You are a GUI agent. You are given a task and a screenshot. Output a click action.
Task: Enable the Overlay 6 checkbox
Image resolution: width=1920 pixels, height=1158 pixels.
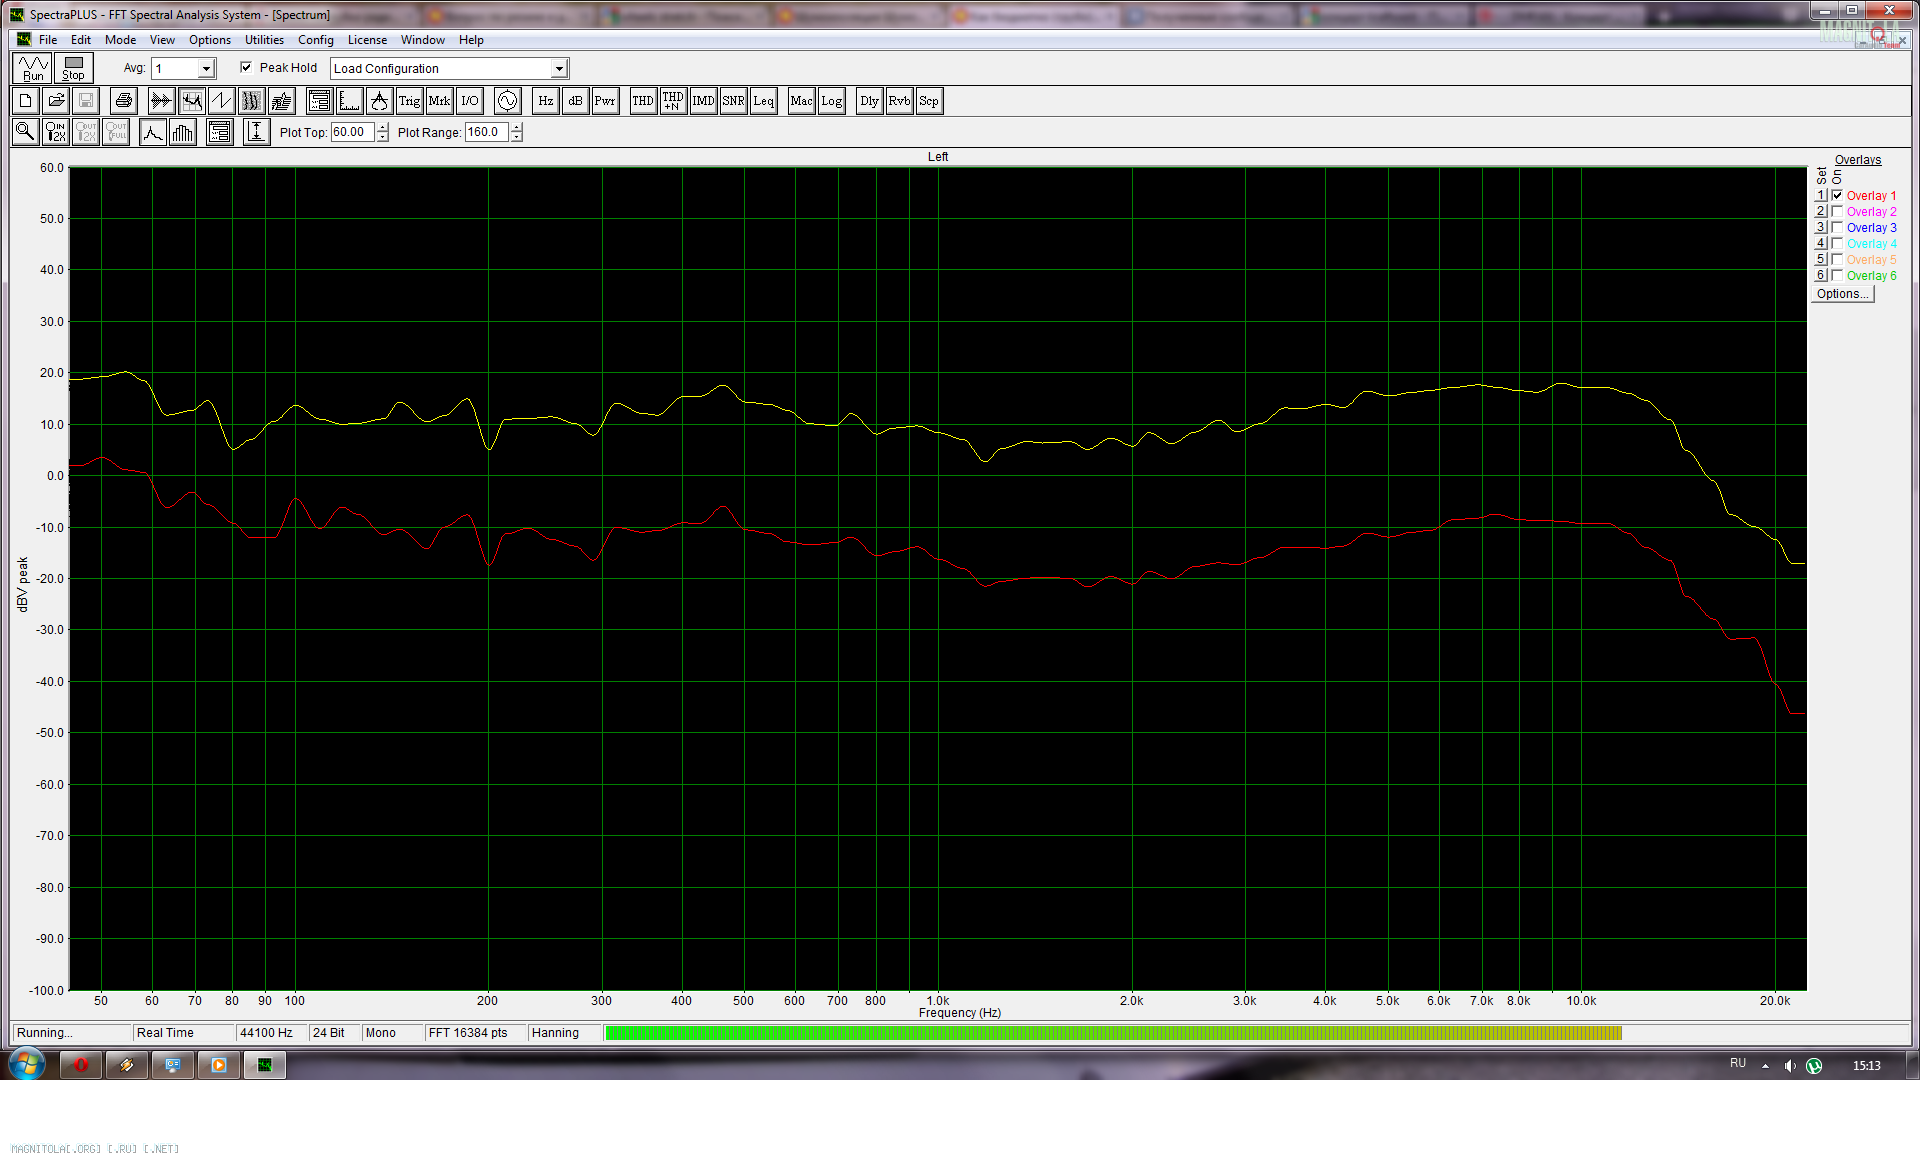(1837, 275)
